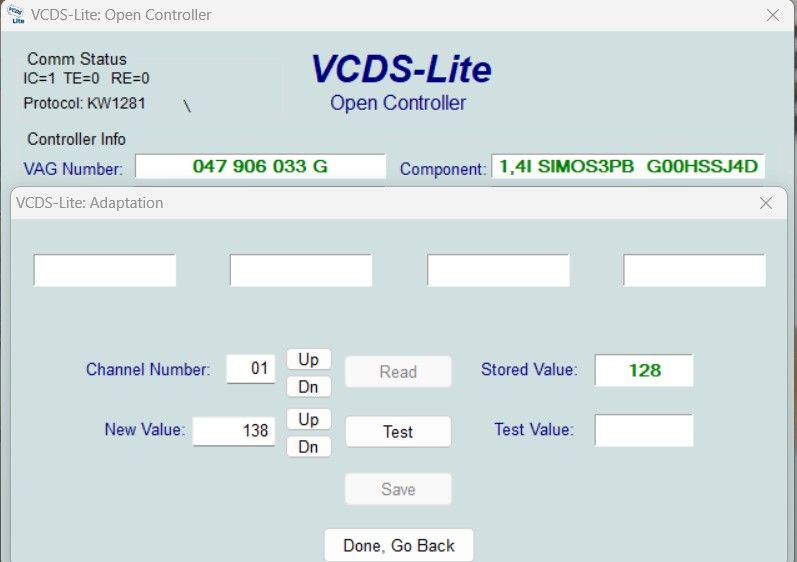Click the VAG Number: label
This screenshot has height=562, width=797.
(73, 169)
